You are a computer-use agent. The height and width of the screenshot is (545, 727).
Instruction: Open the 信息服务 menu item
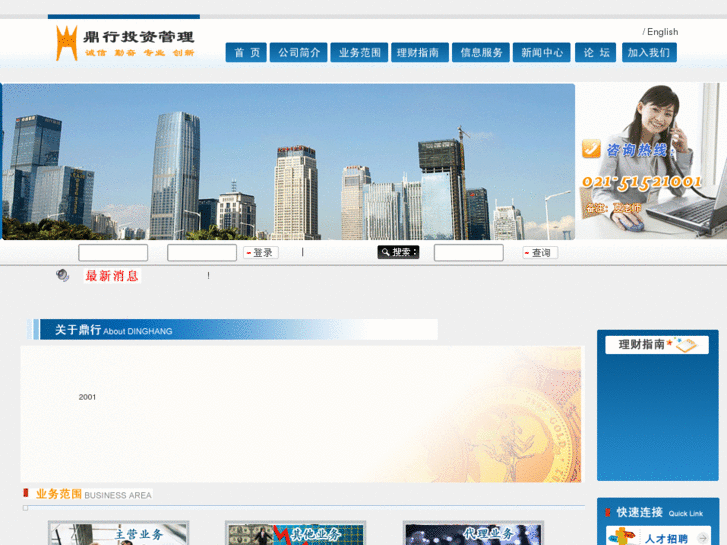click(x=481, y=52)
